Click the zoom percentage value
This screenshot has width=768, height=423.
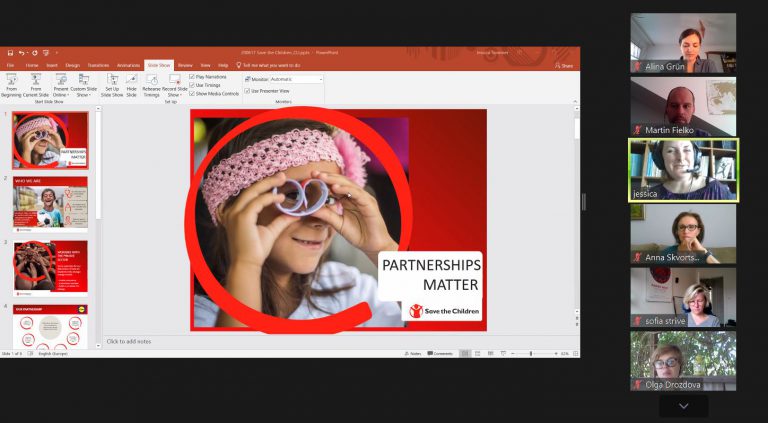click(x=565, y=353)
